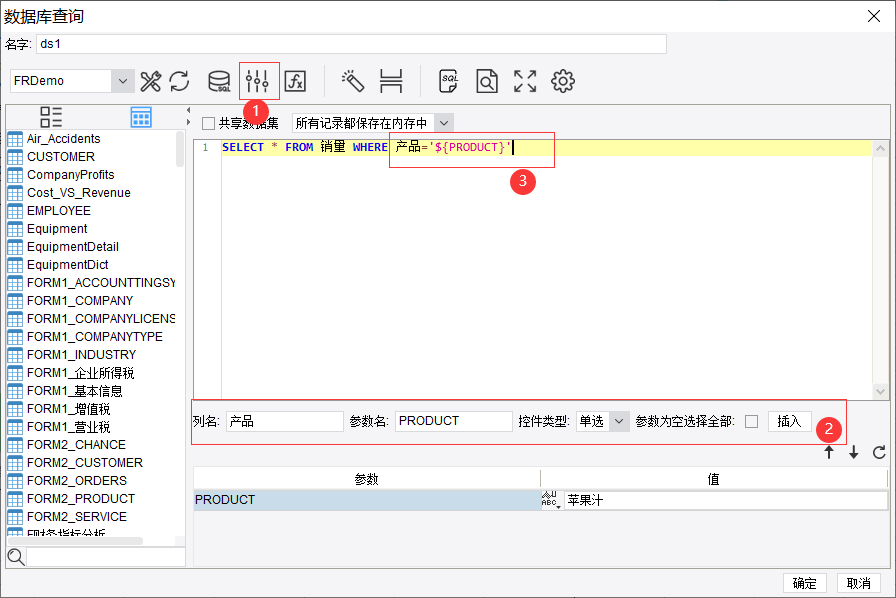Expand the editor to full screen
This screenshot has width=896, height=598.
pos(525,81)
